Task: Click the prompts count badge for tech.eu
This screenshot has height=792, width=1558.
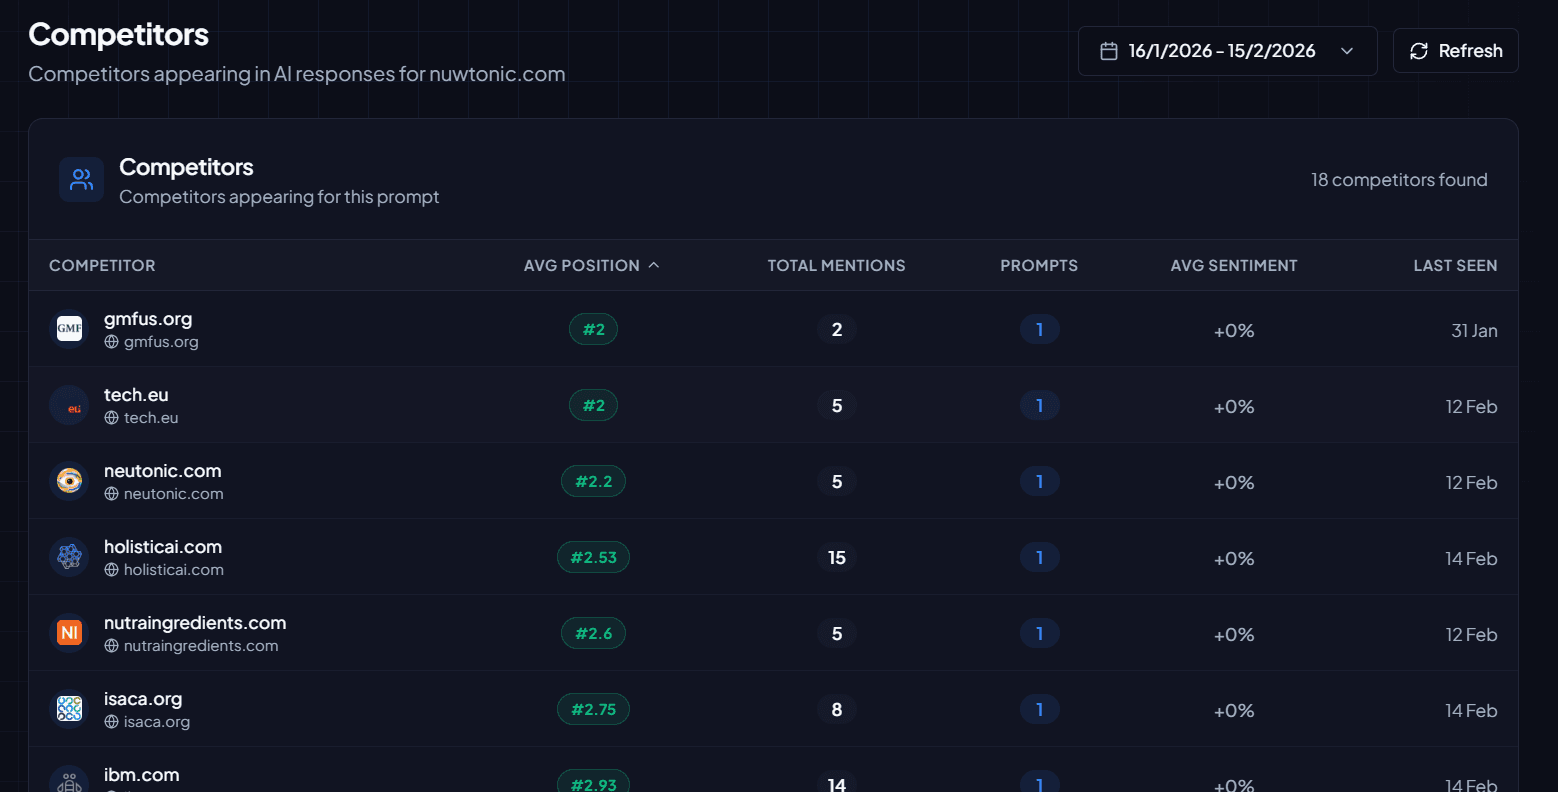Action: (1039, 406)
